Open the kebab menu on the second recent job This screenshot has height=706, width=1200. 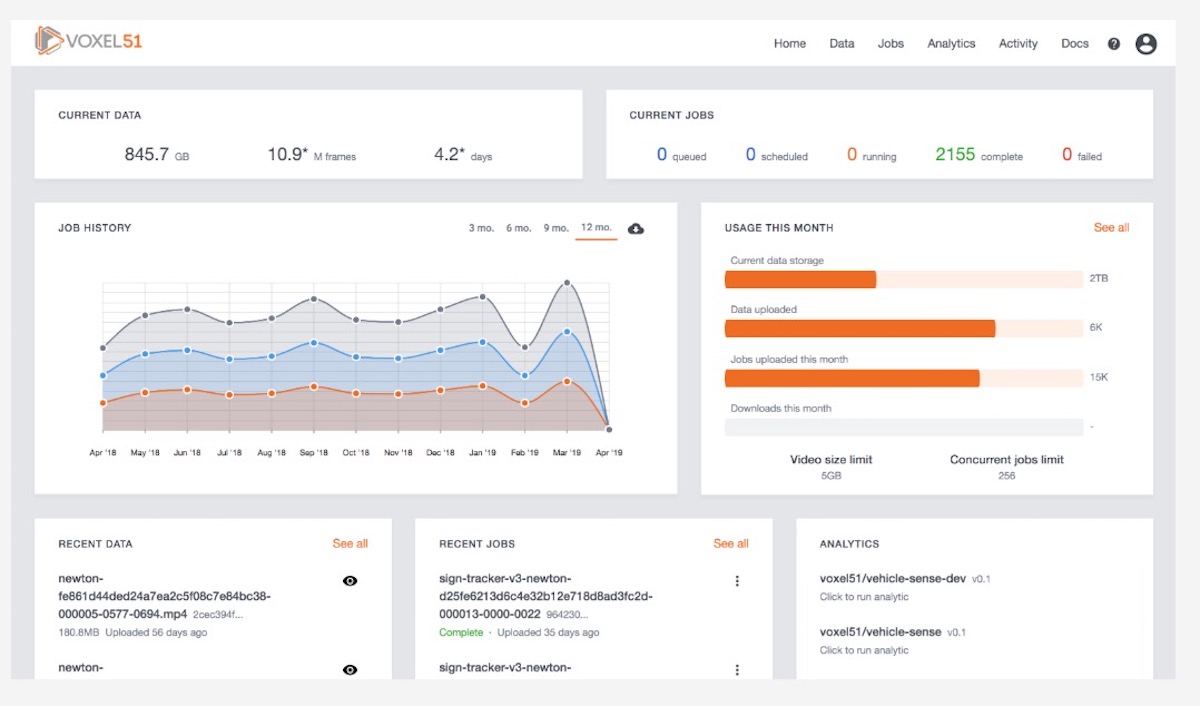[x=737, y=668]
